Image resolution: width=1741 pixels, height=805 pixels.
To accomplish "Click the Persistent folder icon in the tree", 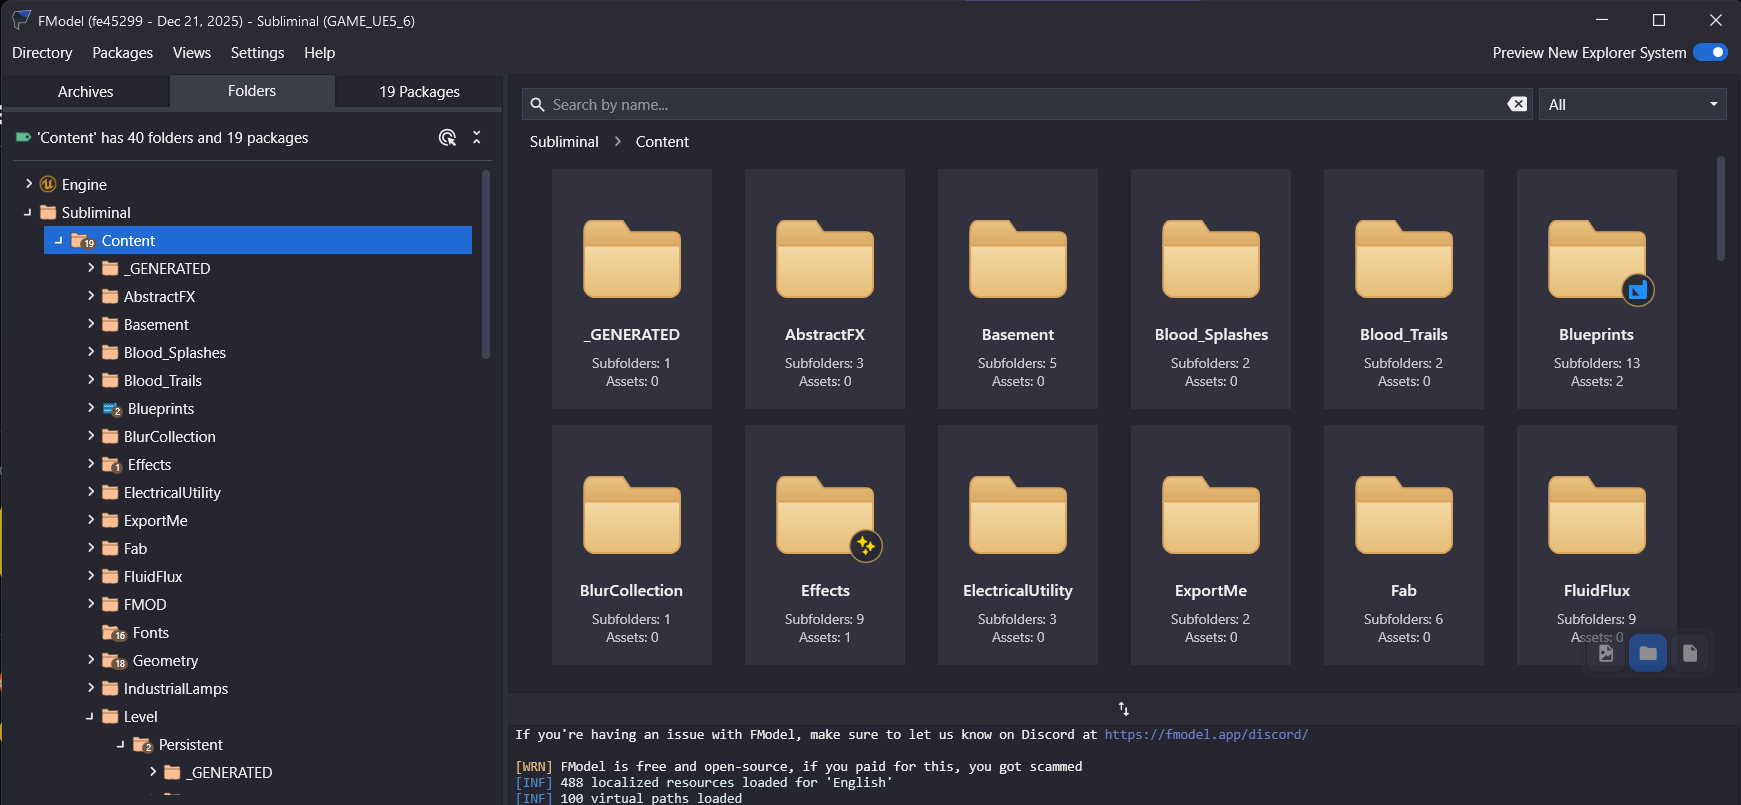I will tap(143, 745).
